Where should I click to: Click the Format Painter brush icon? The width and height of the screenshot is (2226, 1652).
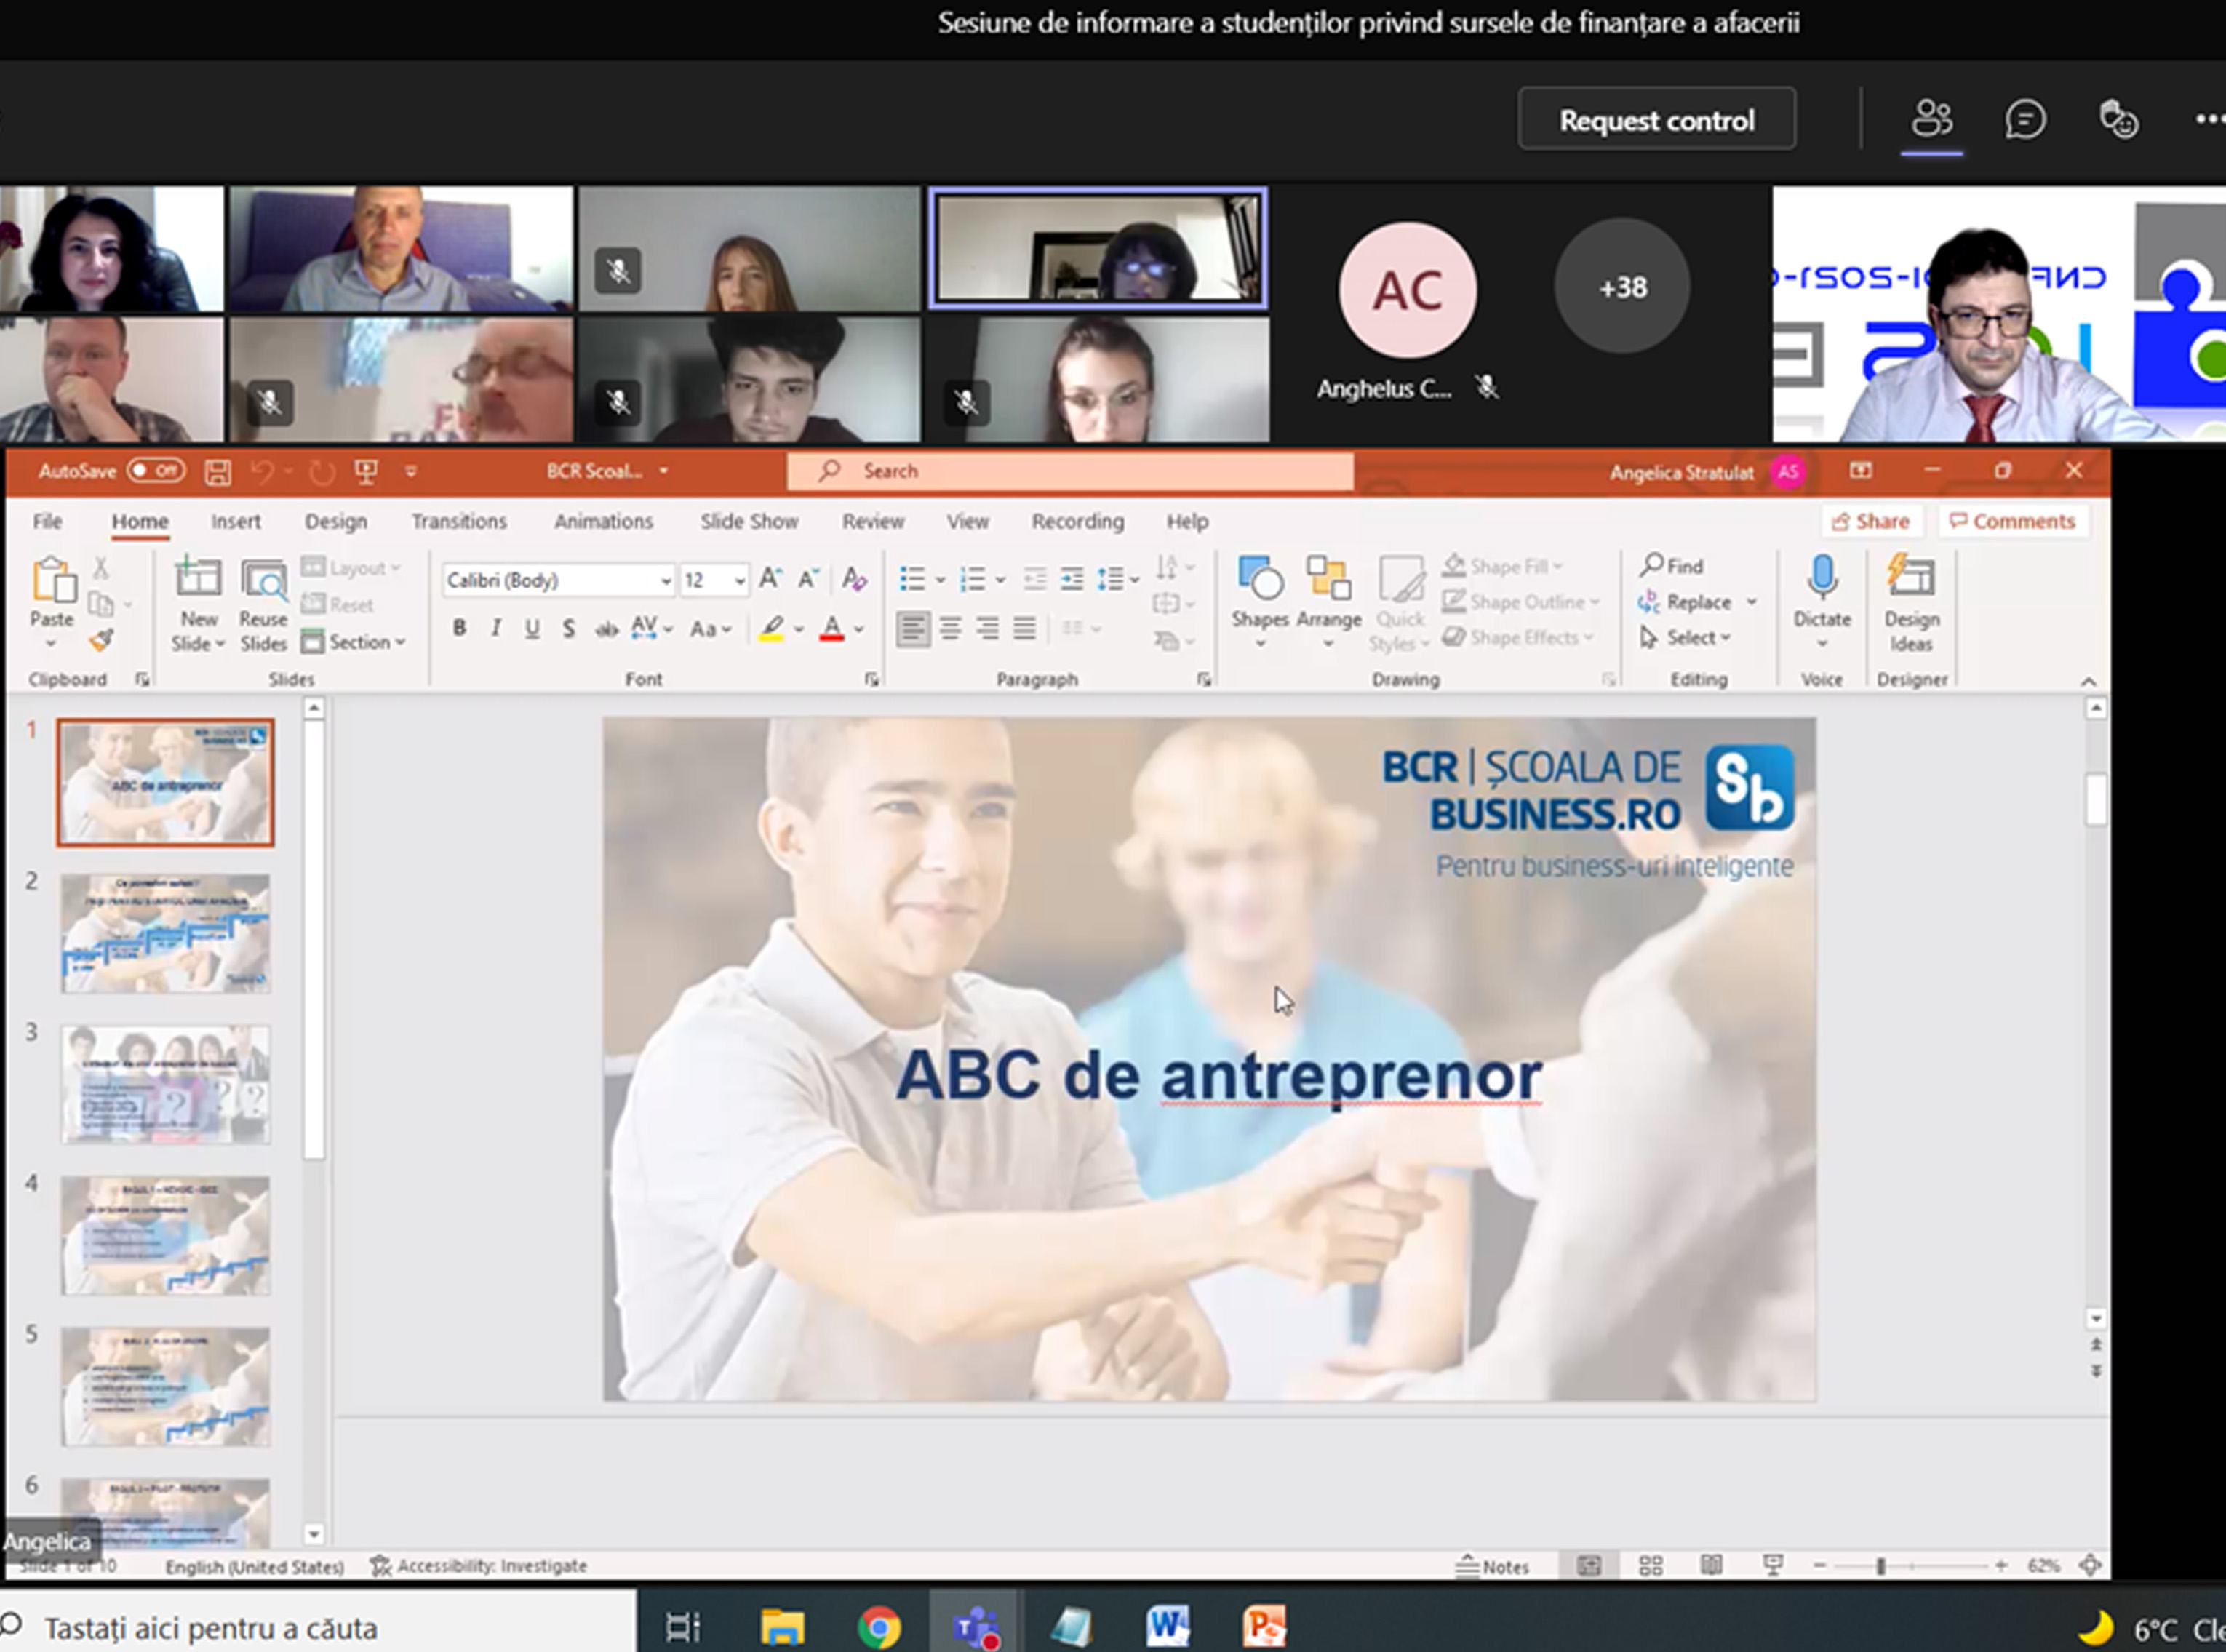pyautogui.click(x=101, y=640)
